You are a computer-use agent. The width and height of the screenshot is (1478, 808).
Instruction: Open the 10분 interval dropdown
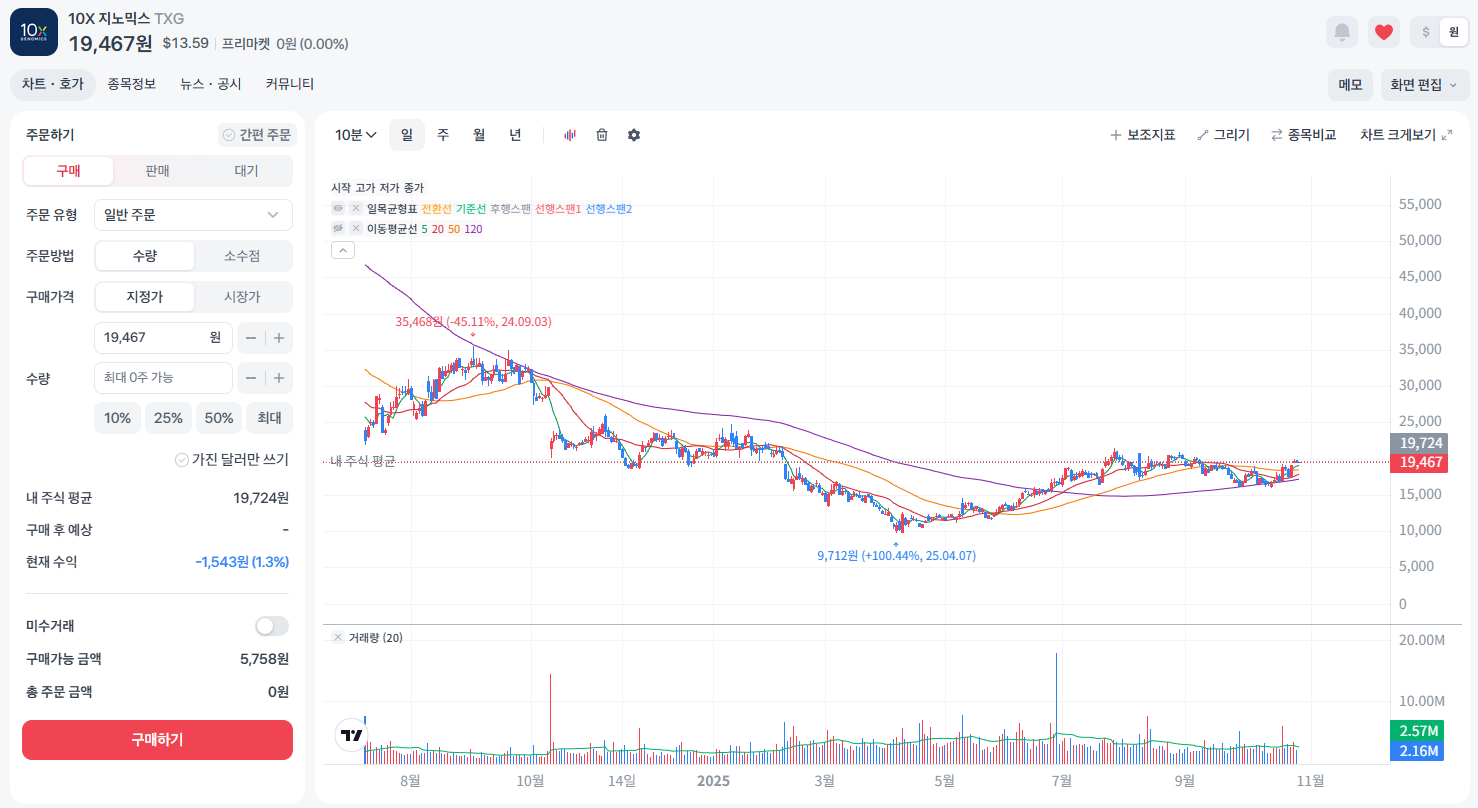coord(356,135)
